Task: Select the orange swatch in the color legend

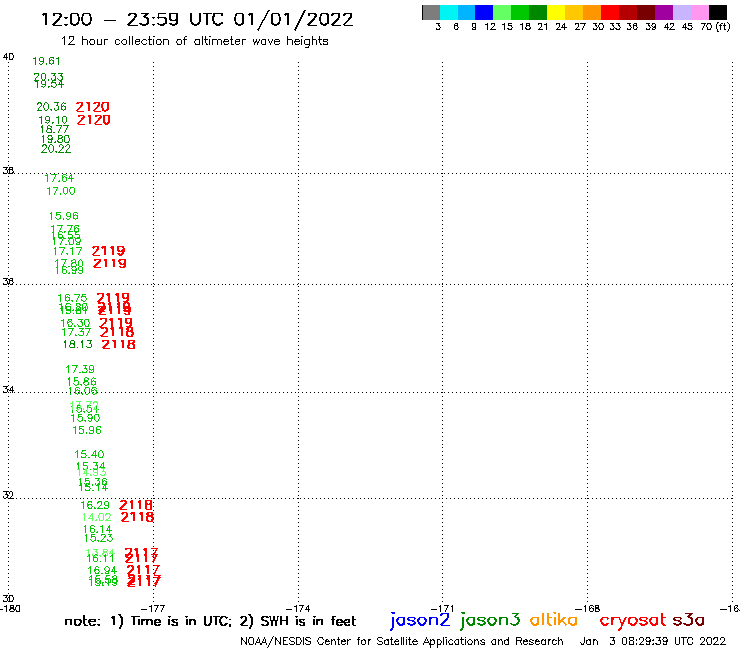Action: point(592,12)
